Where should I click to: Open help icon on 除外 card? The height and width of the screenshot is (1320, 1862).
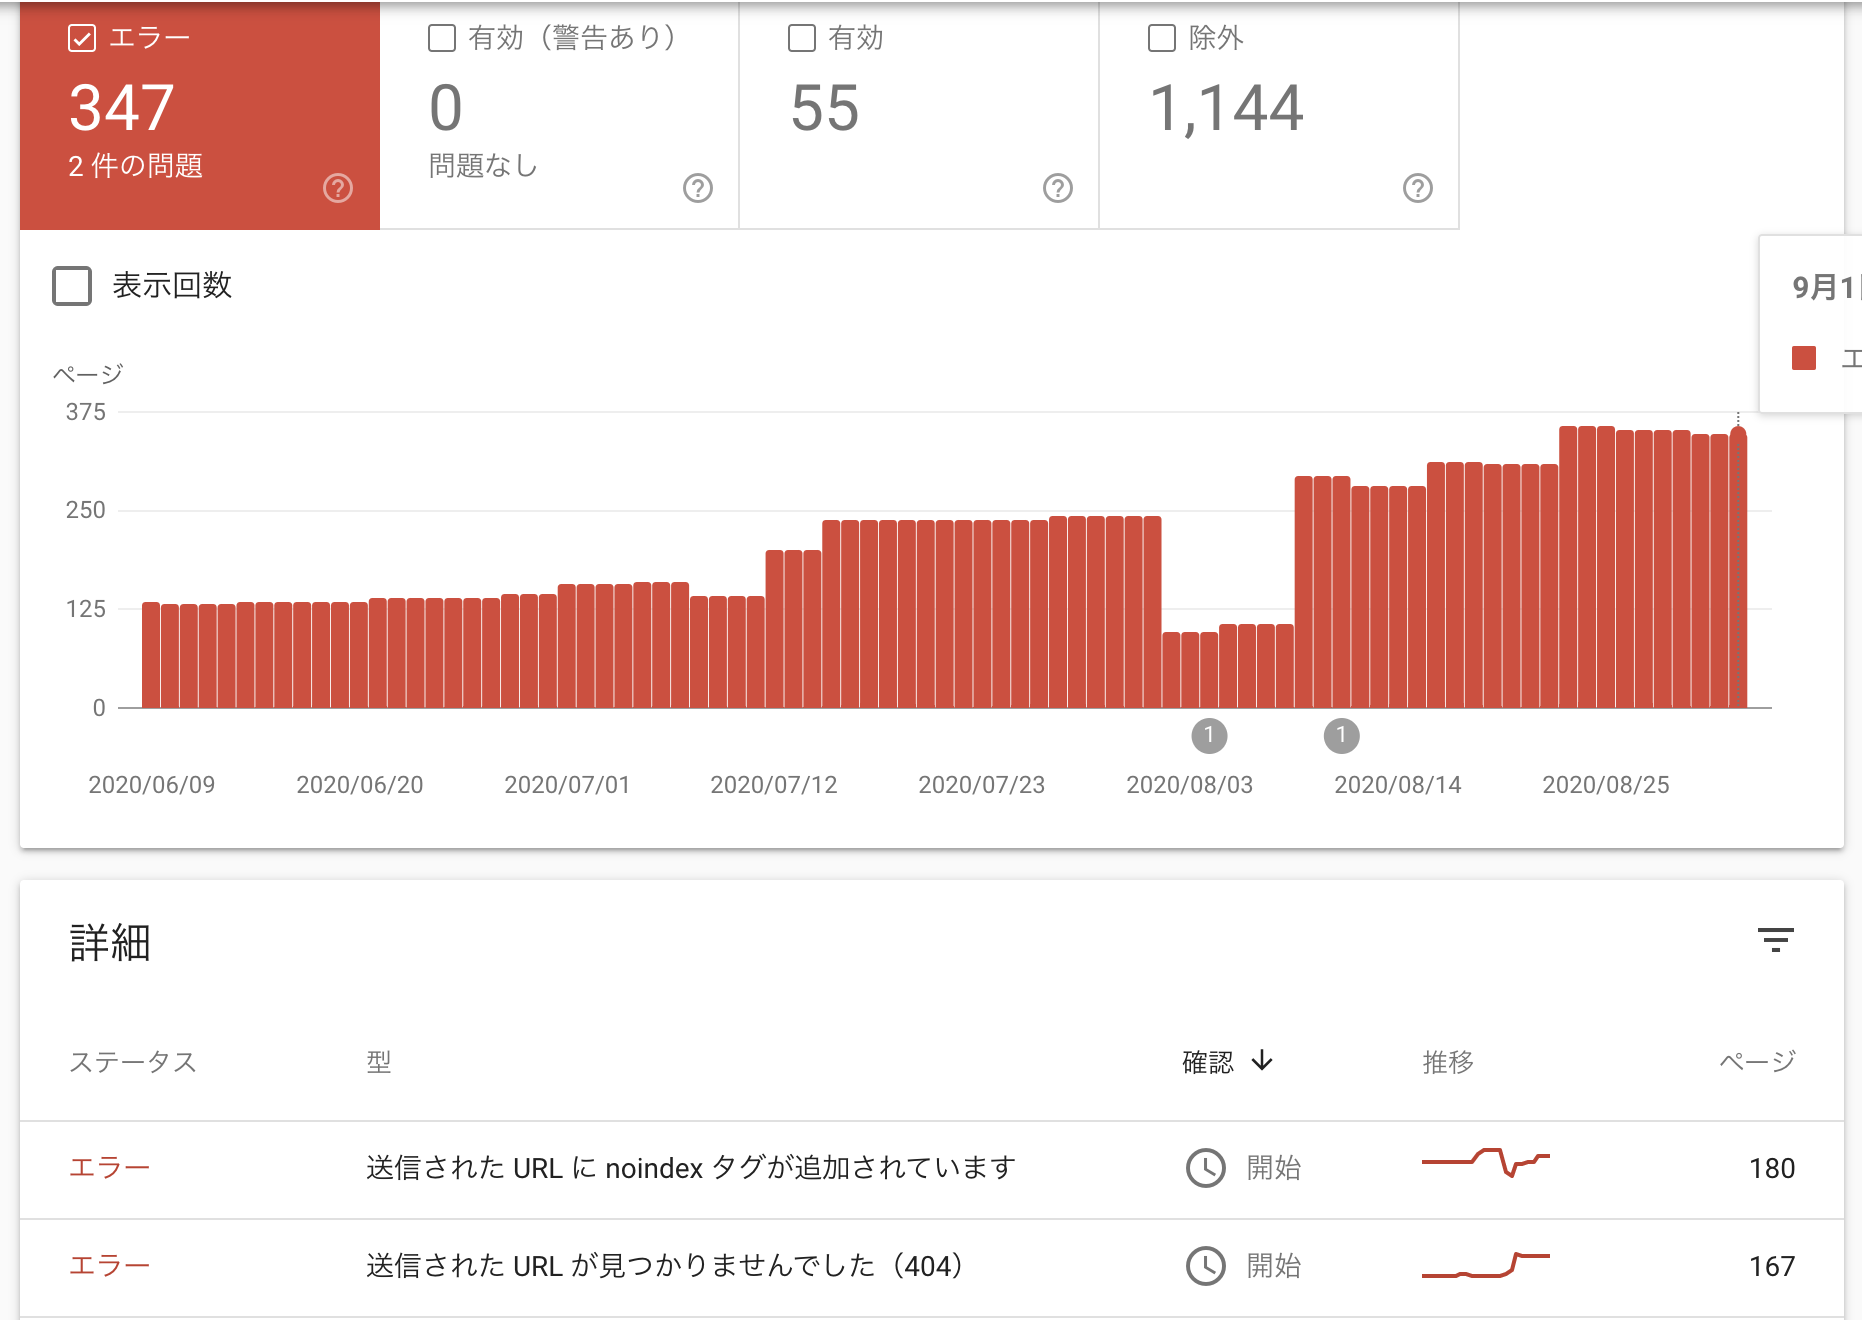pyautogui.click(x=1418, y=188)
